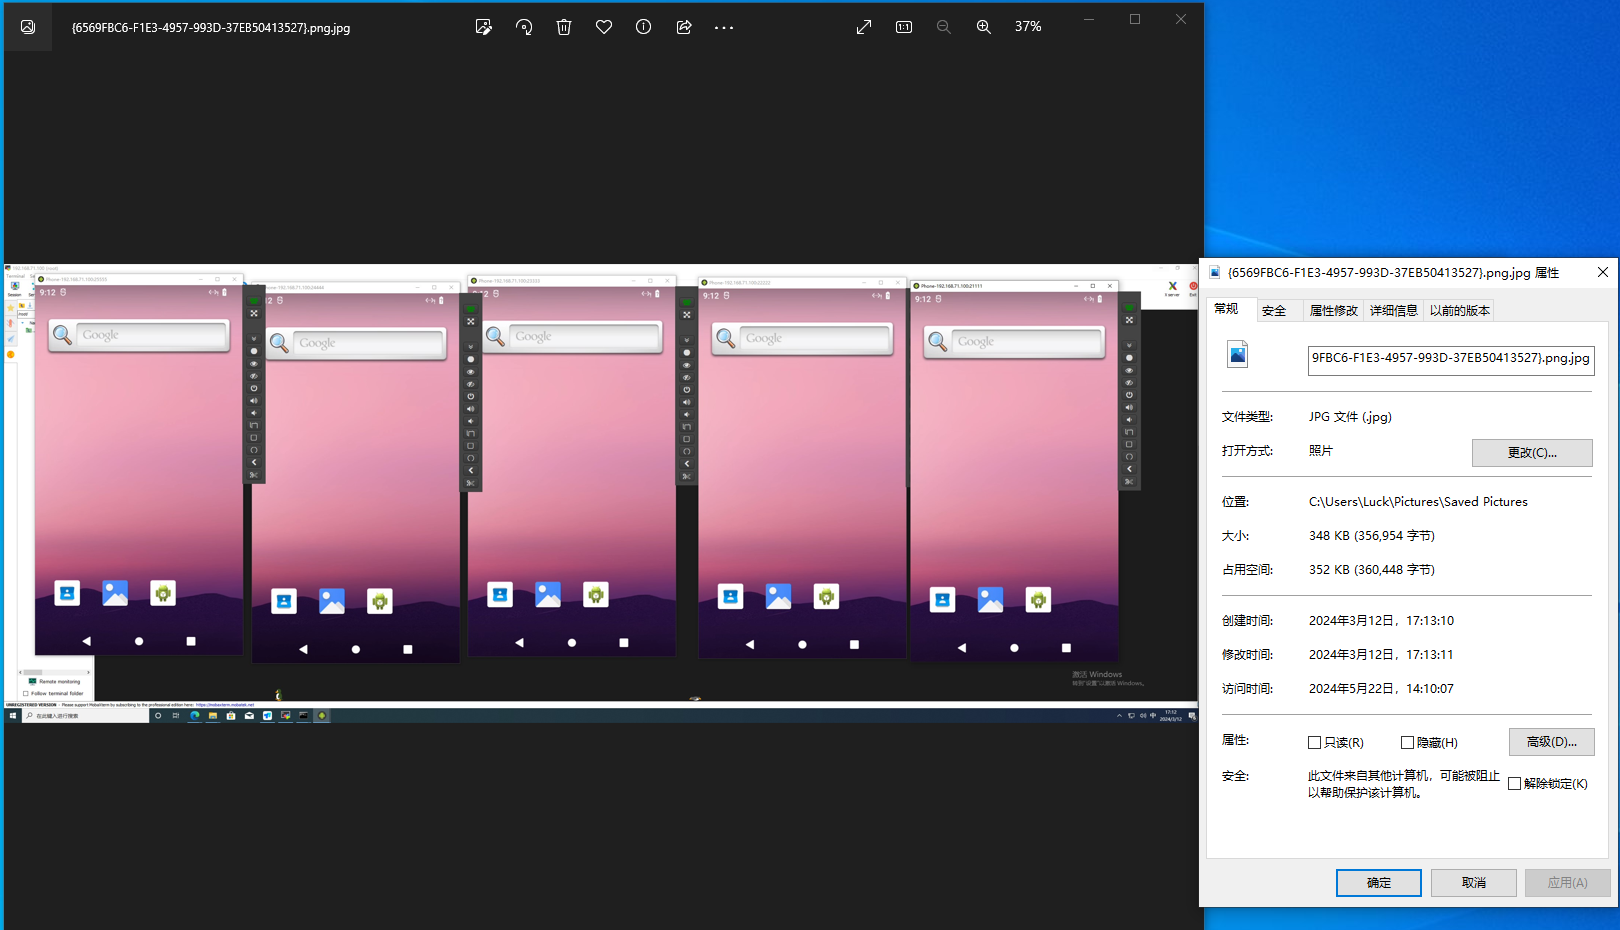Click the photo file name in title bar
This screenshot has height=930, width=1620.
click(x=211, y=28)
